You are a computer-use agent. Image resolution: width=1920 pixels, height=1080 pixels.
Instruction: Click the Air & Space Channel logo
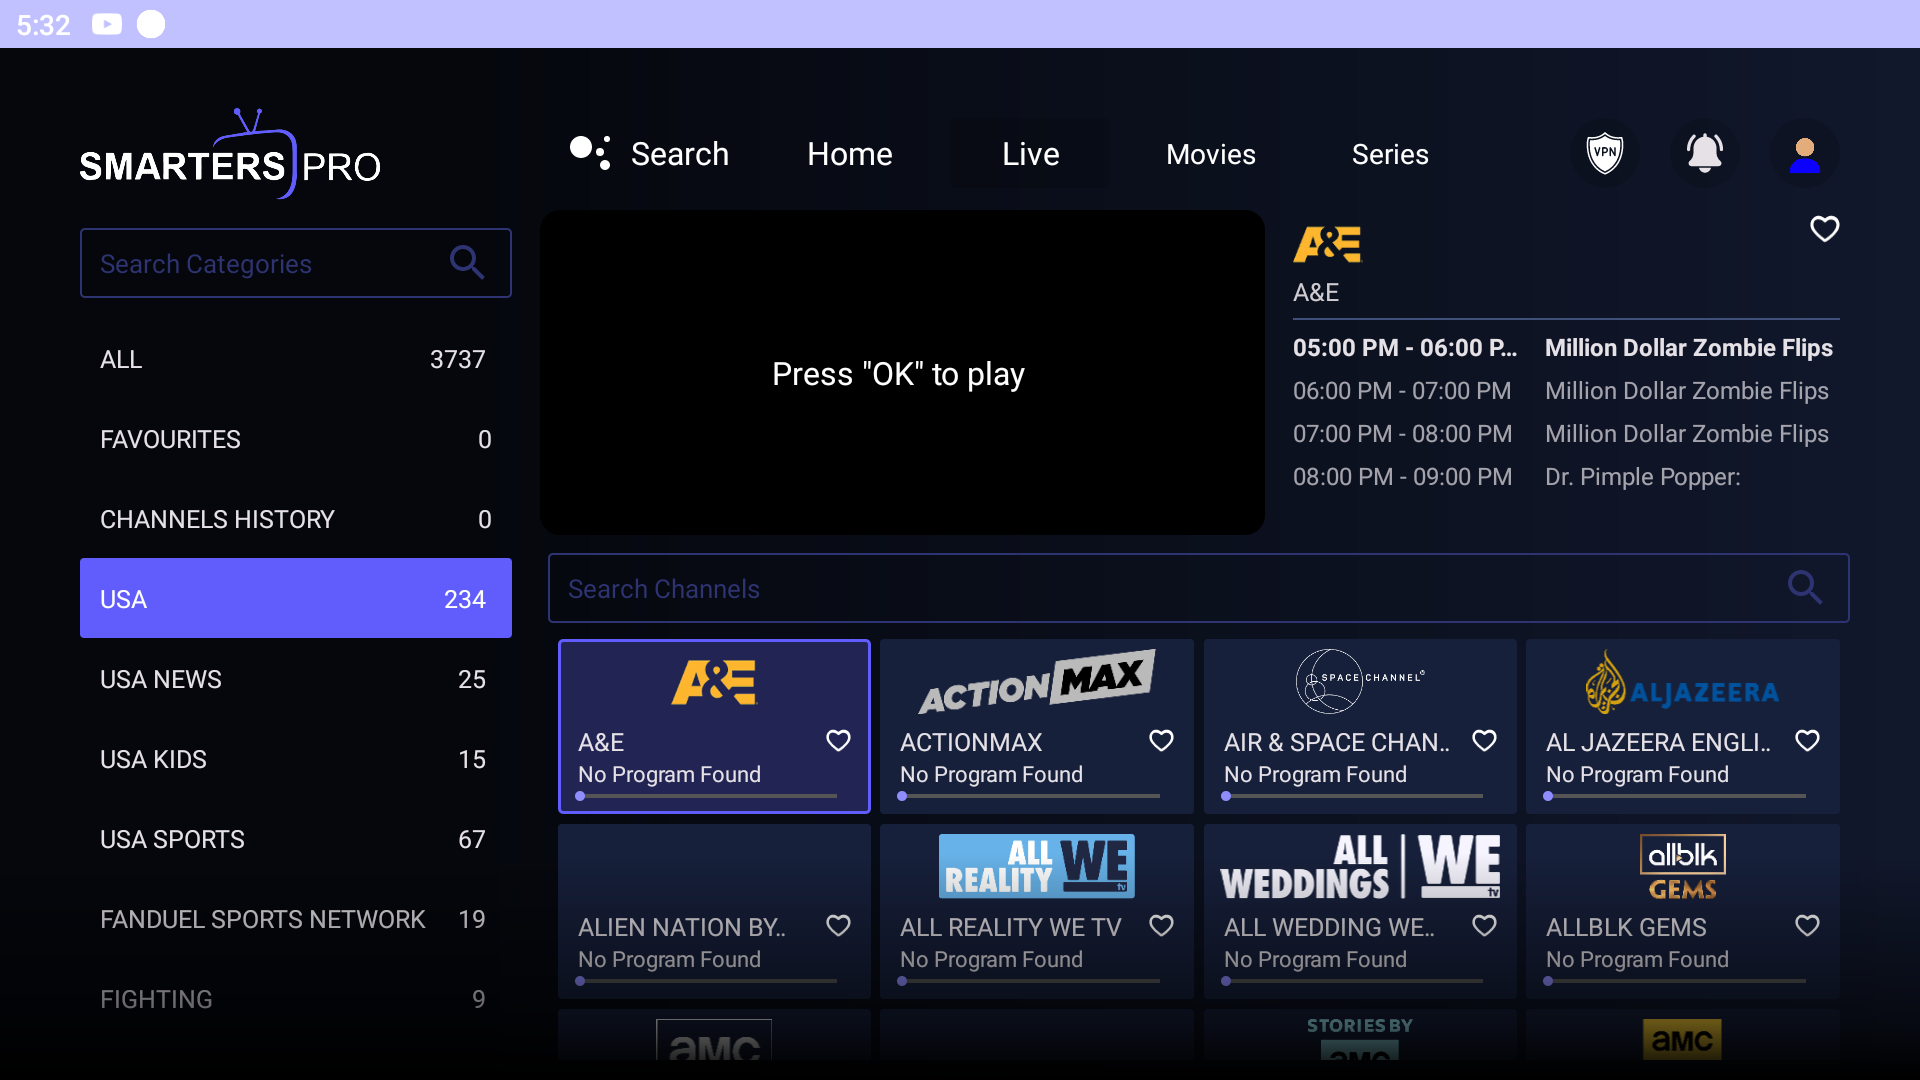tap(1360, 681)
